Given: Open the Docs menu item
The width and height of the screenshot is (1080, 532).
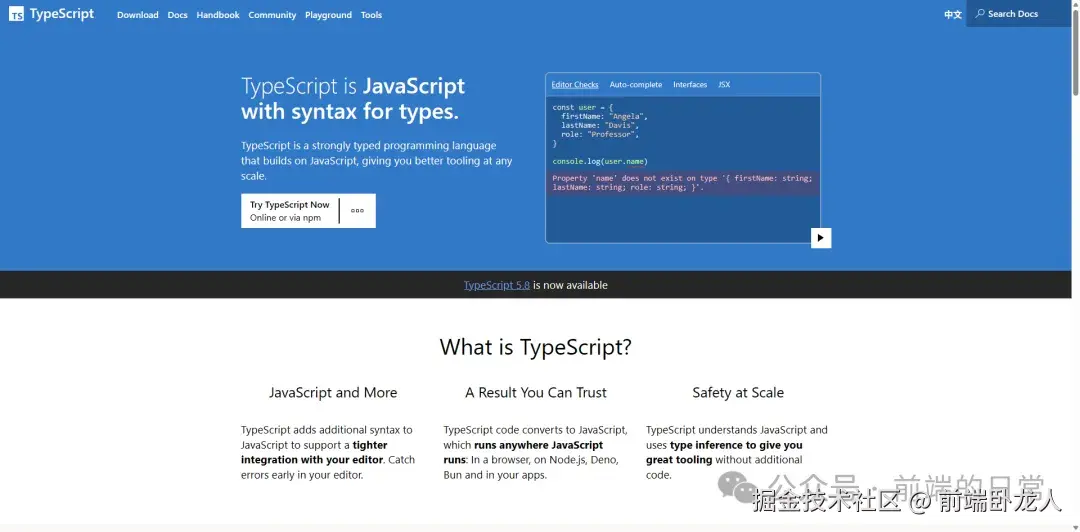Looking at the screenshot, I should pos(178,14).
